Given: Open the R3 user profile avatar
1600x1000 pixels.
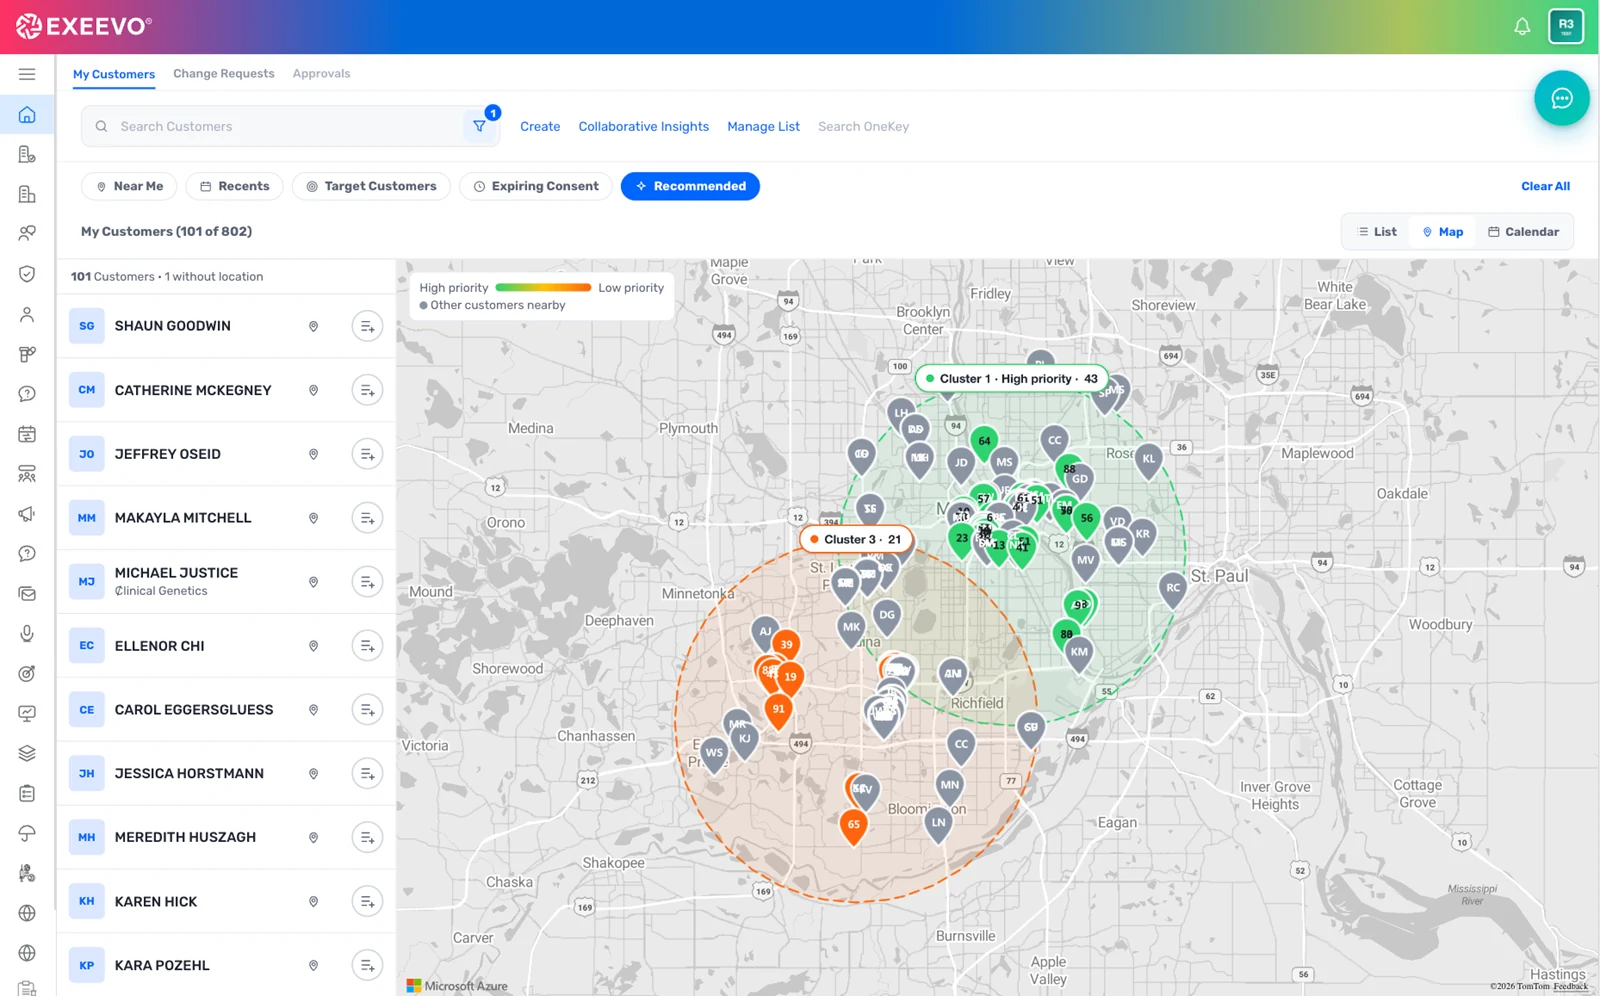Looking at the screenshot, I should click(1566, 26).
